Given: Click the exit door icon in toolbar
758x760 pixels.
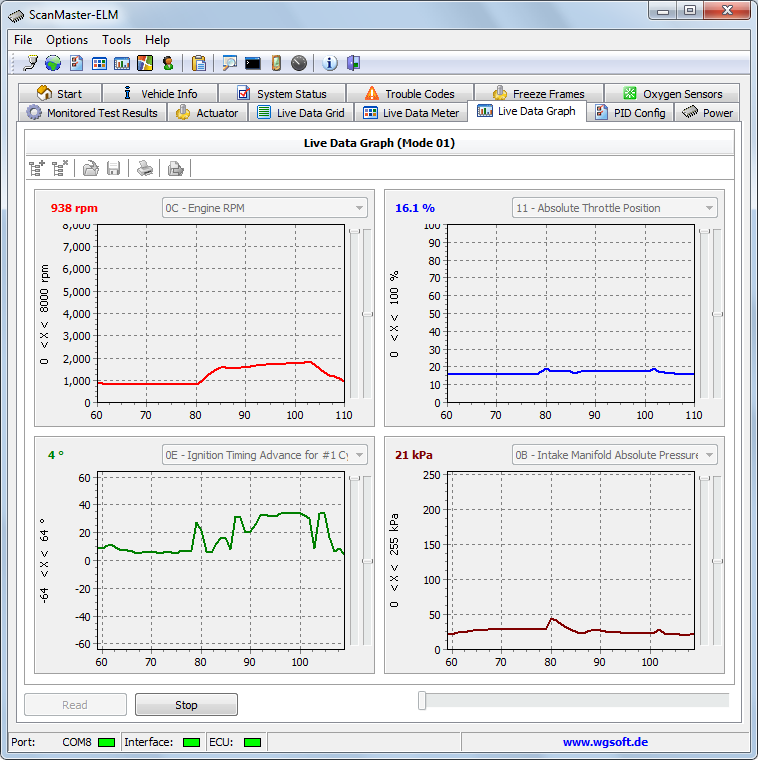Looking at the screenshot, I should [x=353, y=63].
